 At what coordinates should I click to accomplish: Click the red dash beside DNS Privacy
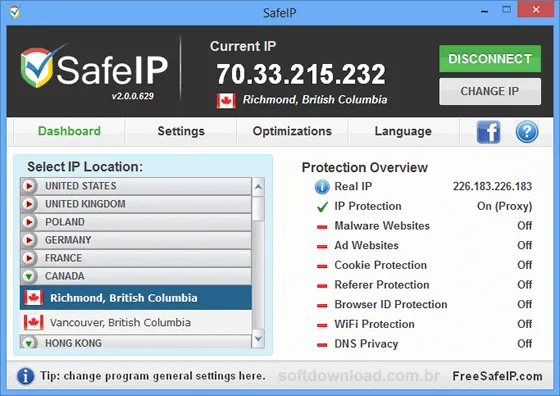322,345
